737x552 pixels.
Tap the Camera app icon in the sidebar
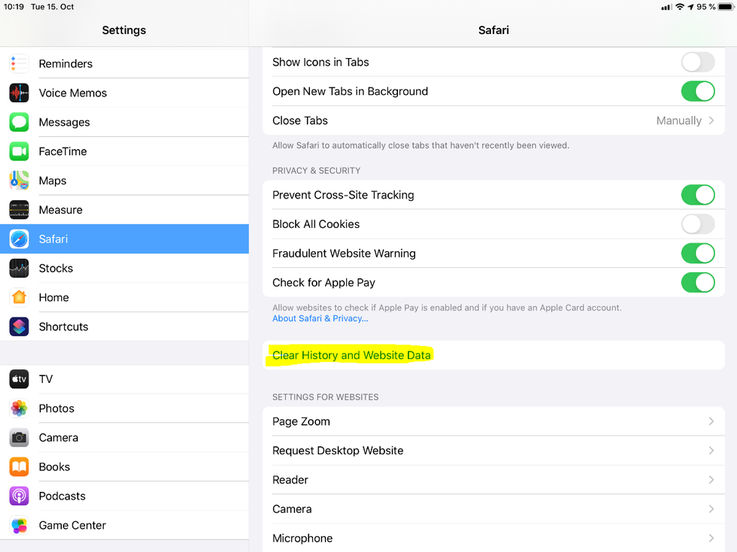tap(19, 437)
